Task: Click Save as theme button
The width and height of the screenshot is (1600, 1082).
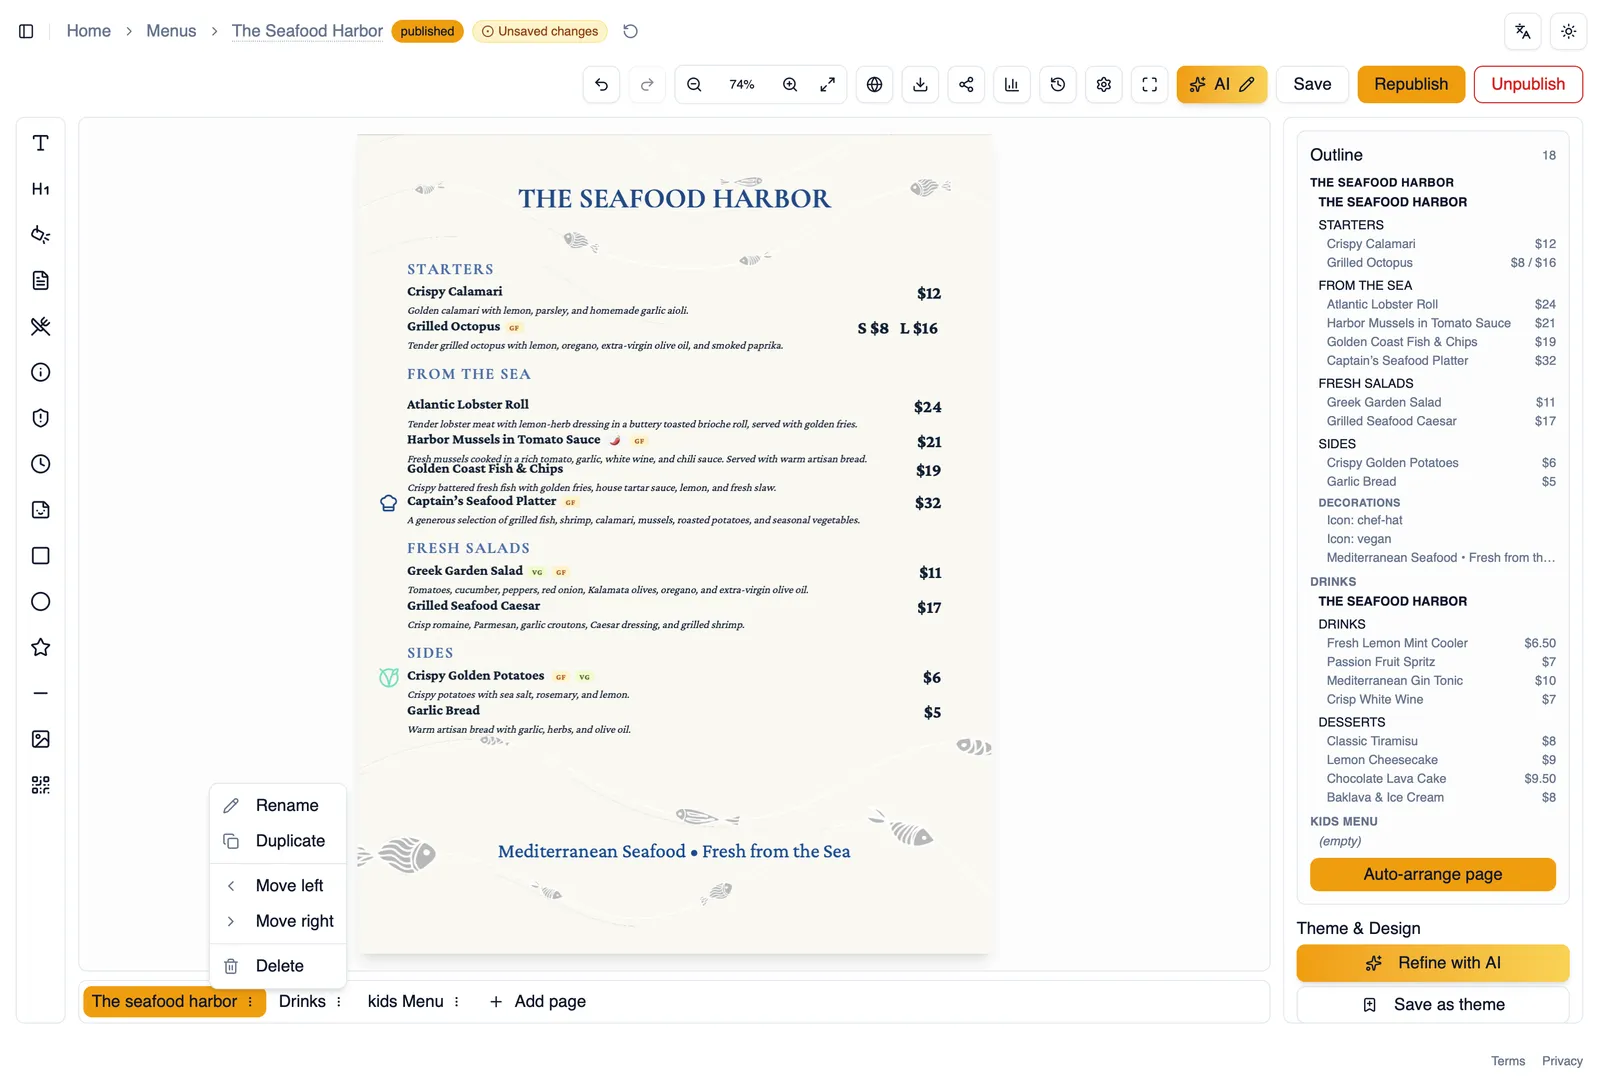Action: coord(1433,1005)
